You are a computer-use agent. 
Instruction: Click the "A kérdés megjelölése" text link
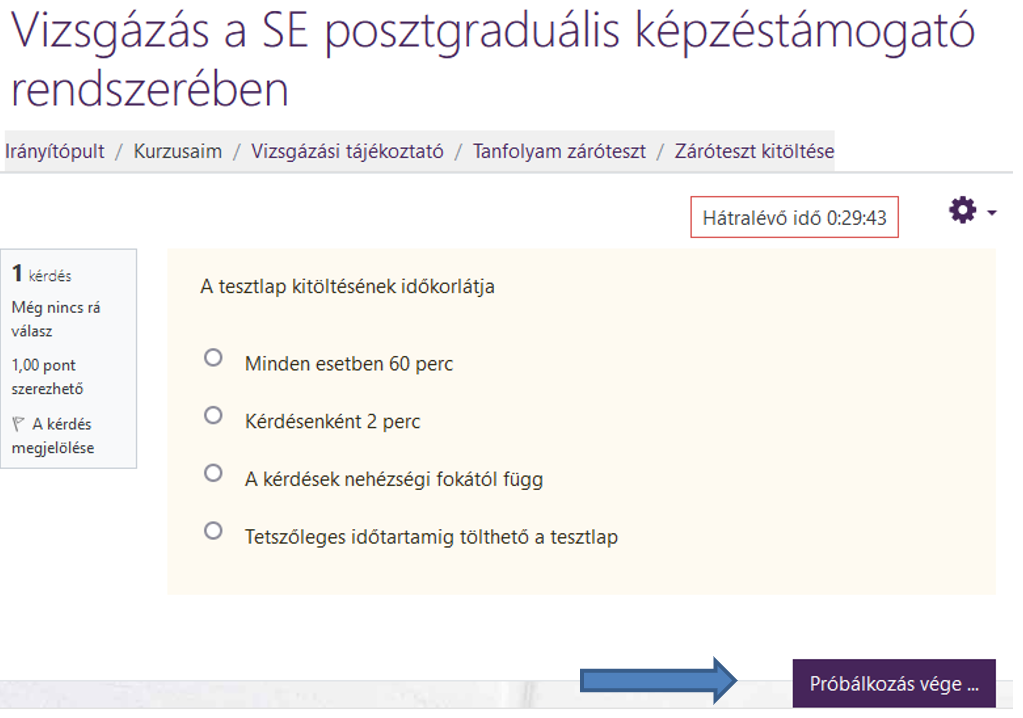[x=60, y=436]
